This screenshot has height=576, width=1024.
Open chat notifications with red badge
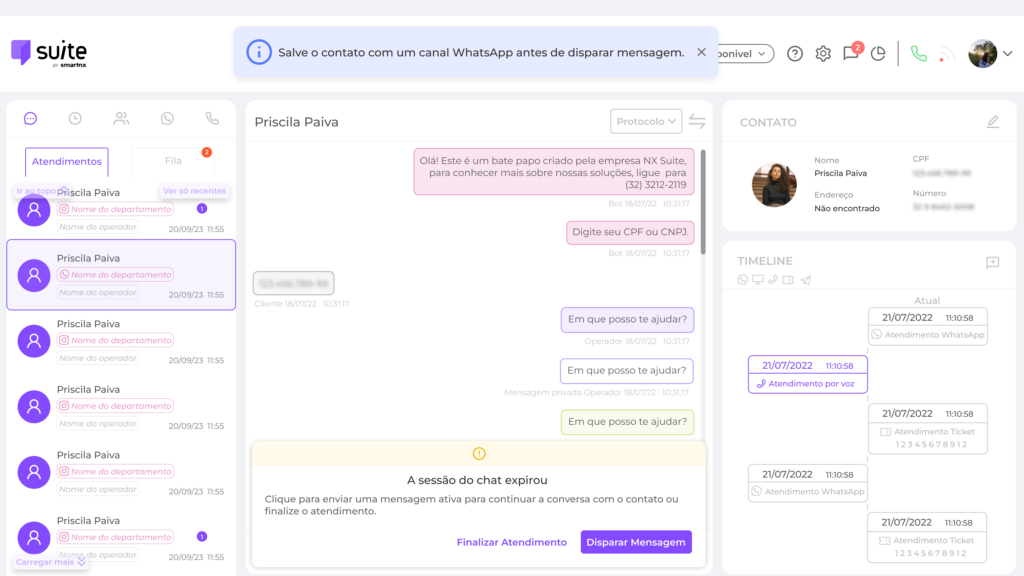click(x=851, y=53)
